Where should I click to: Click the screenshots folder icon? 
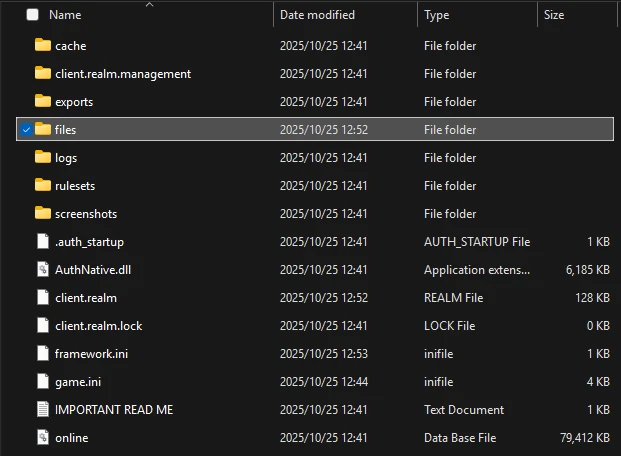(42, 213)
